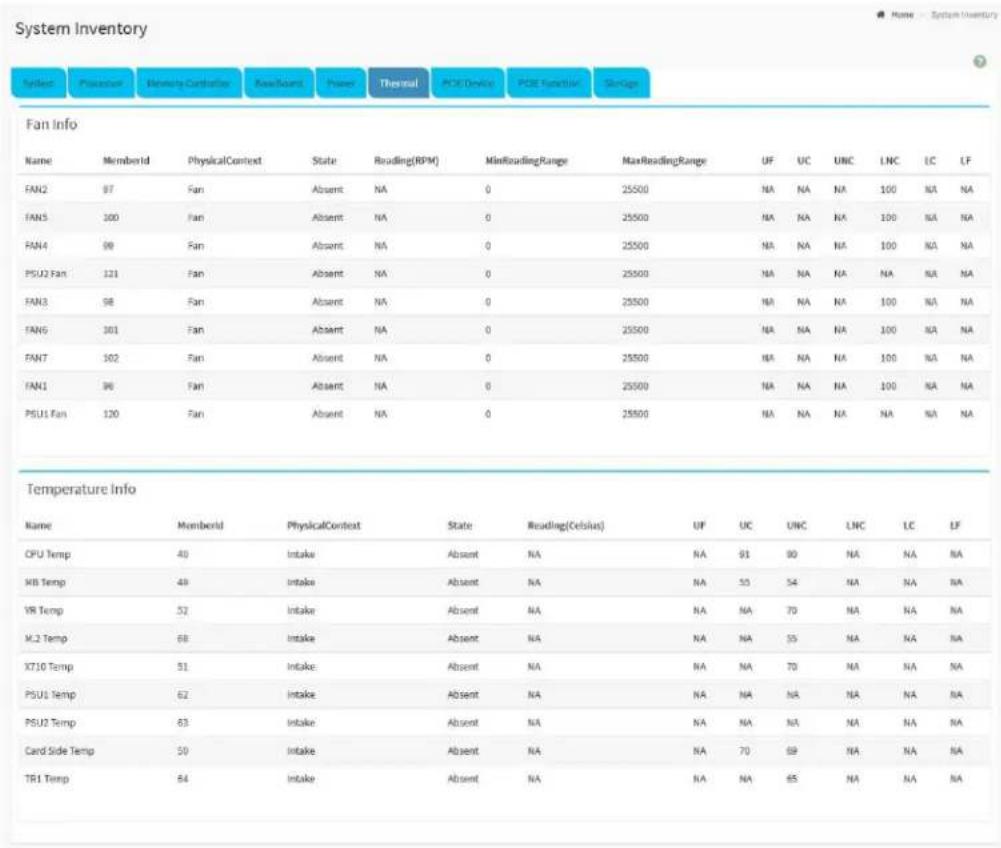Click the Reading(Celsius) column header
The image size is (1001, 848).
click(566, 526)
